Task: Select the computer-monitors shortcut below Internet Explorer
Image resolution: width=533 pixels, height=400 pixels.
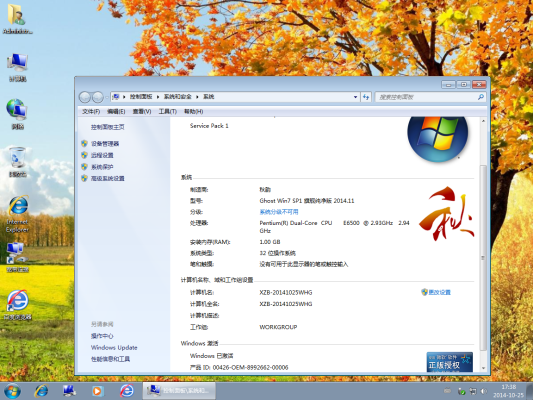Action: pos(17,257)
